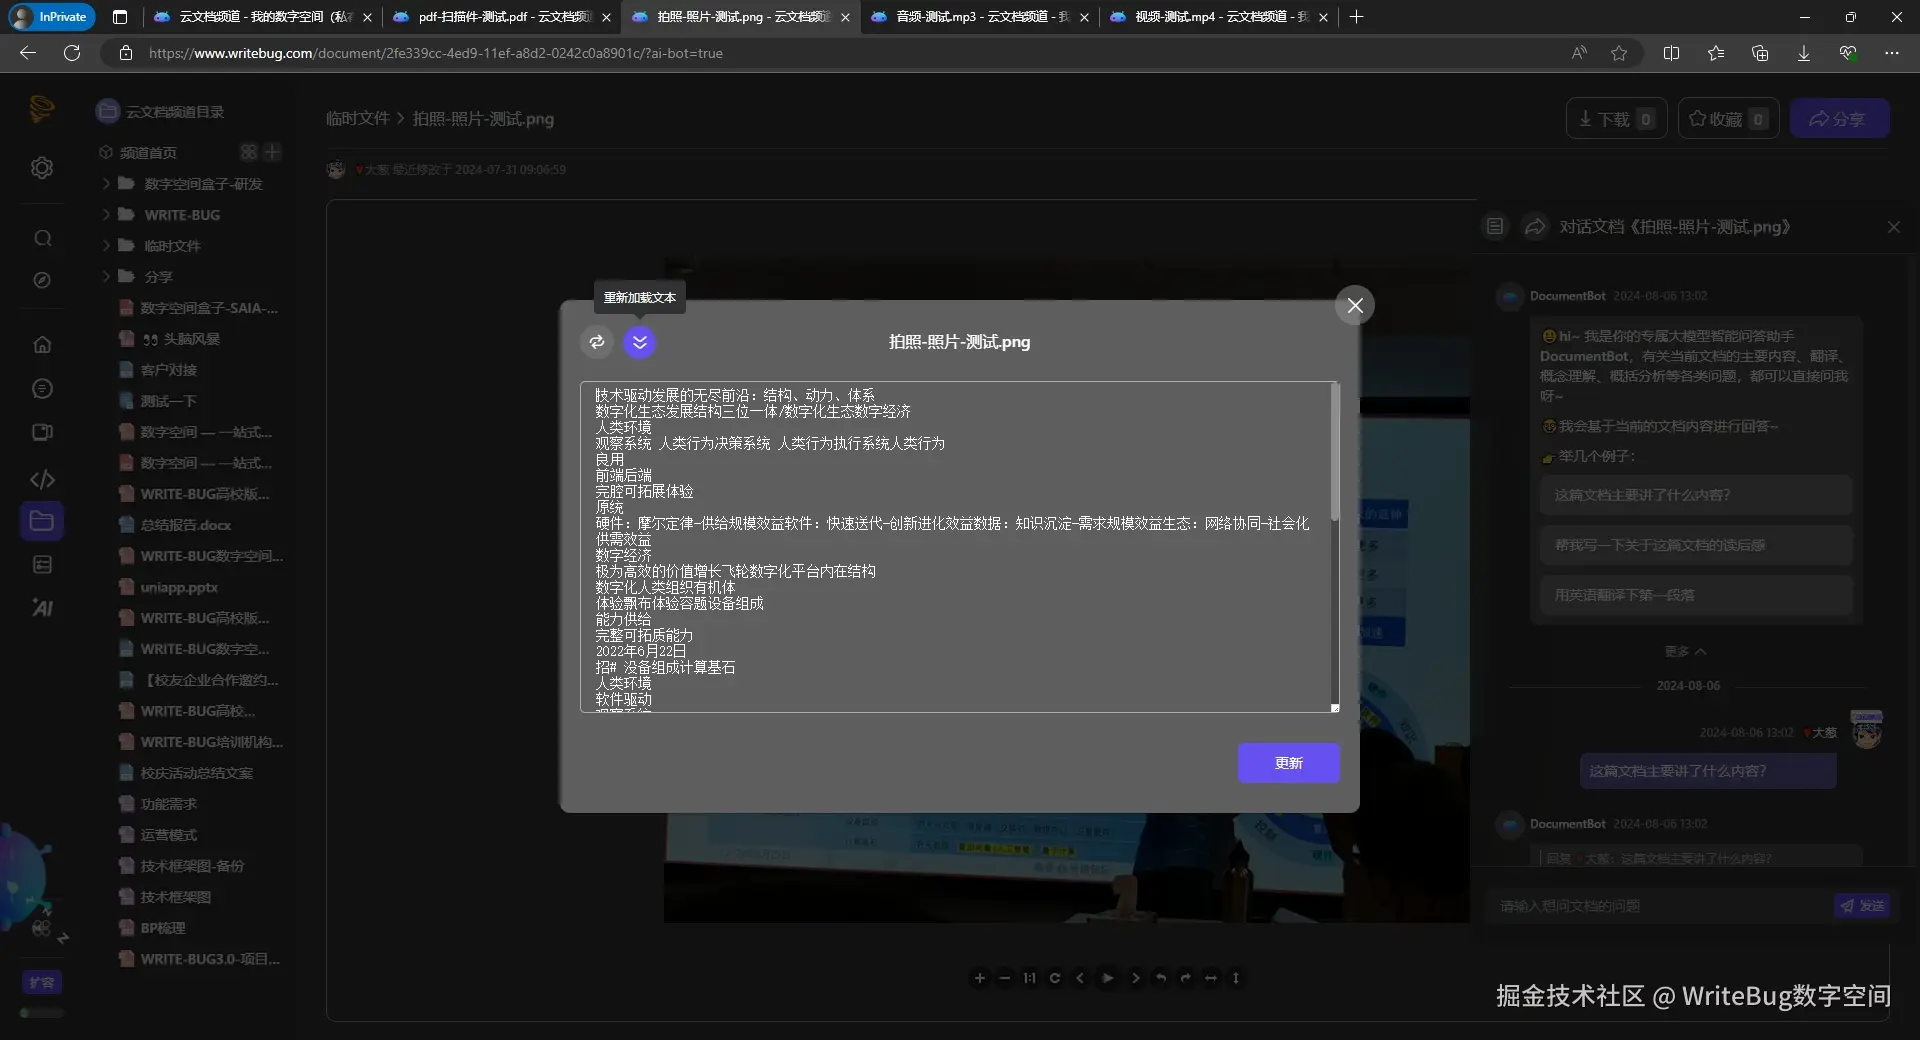Open the chat document icon above panel

pos(1494,226)
